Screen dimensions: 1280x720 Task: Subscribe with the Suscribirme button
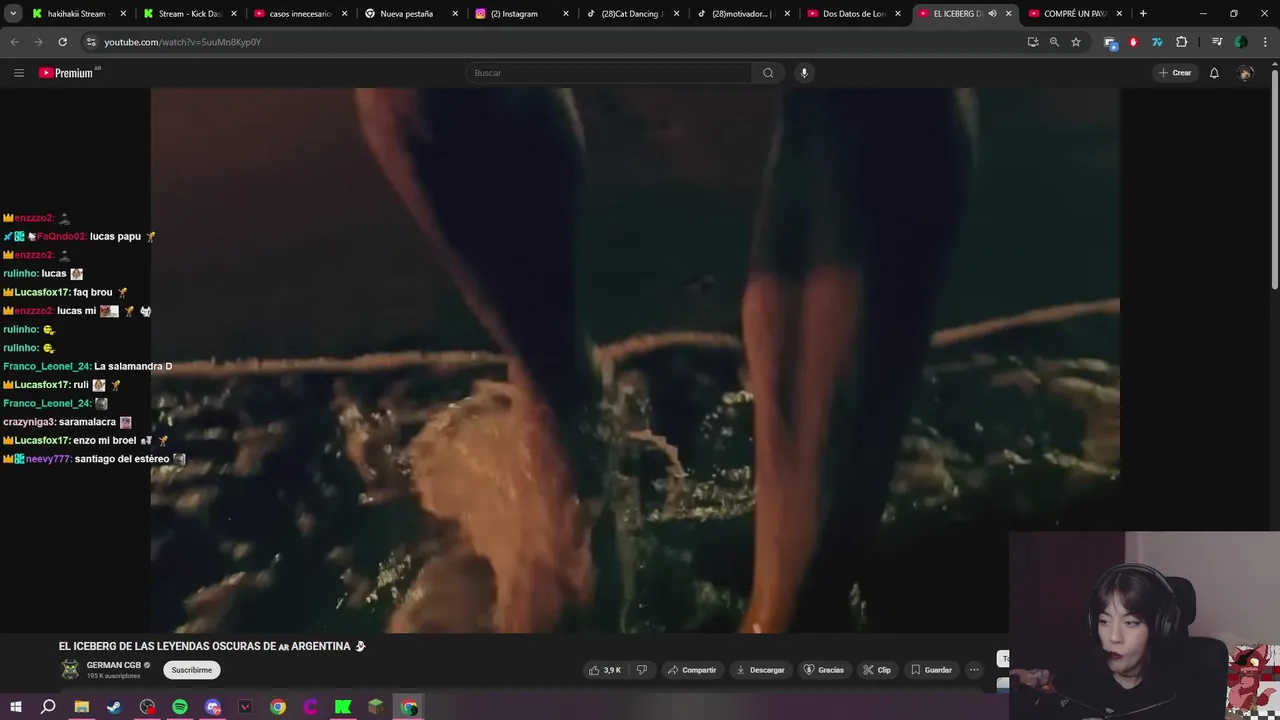click(191, 670)
